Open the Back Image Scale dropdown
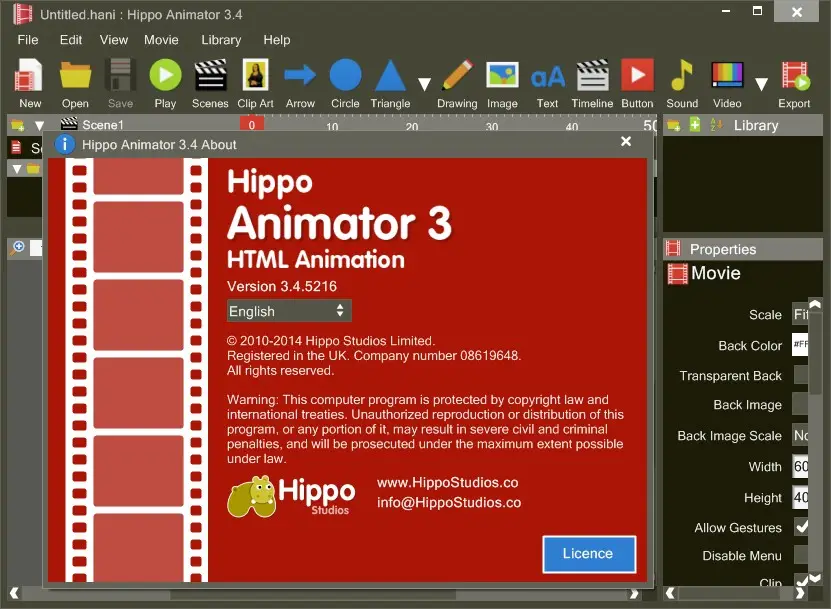The height and width of the screenshot is (609, 831). click(800, 435)
